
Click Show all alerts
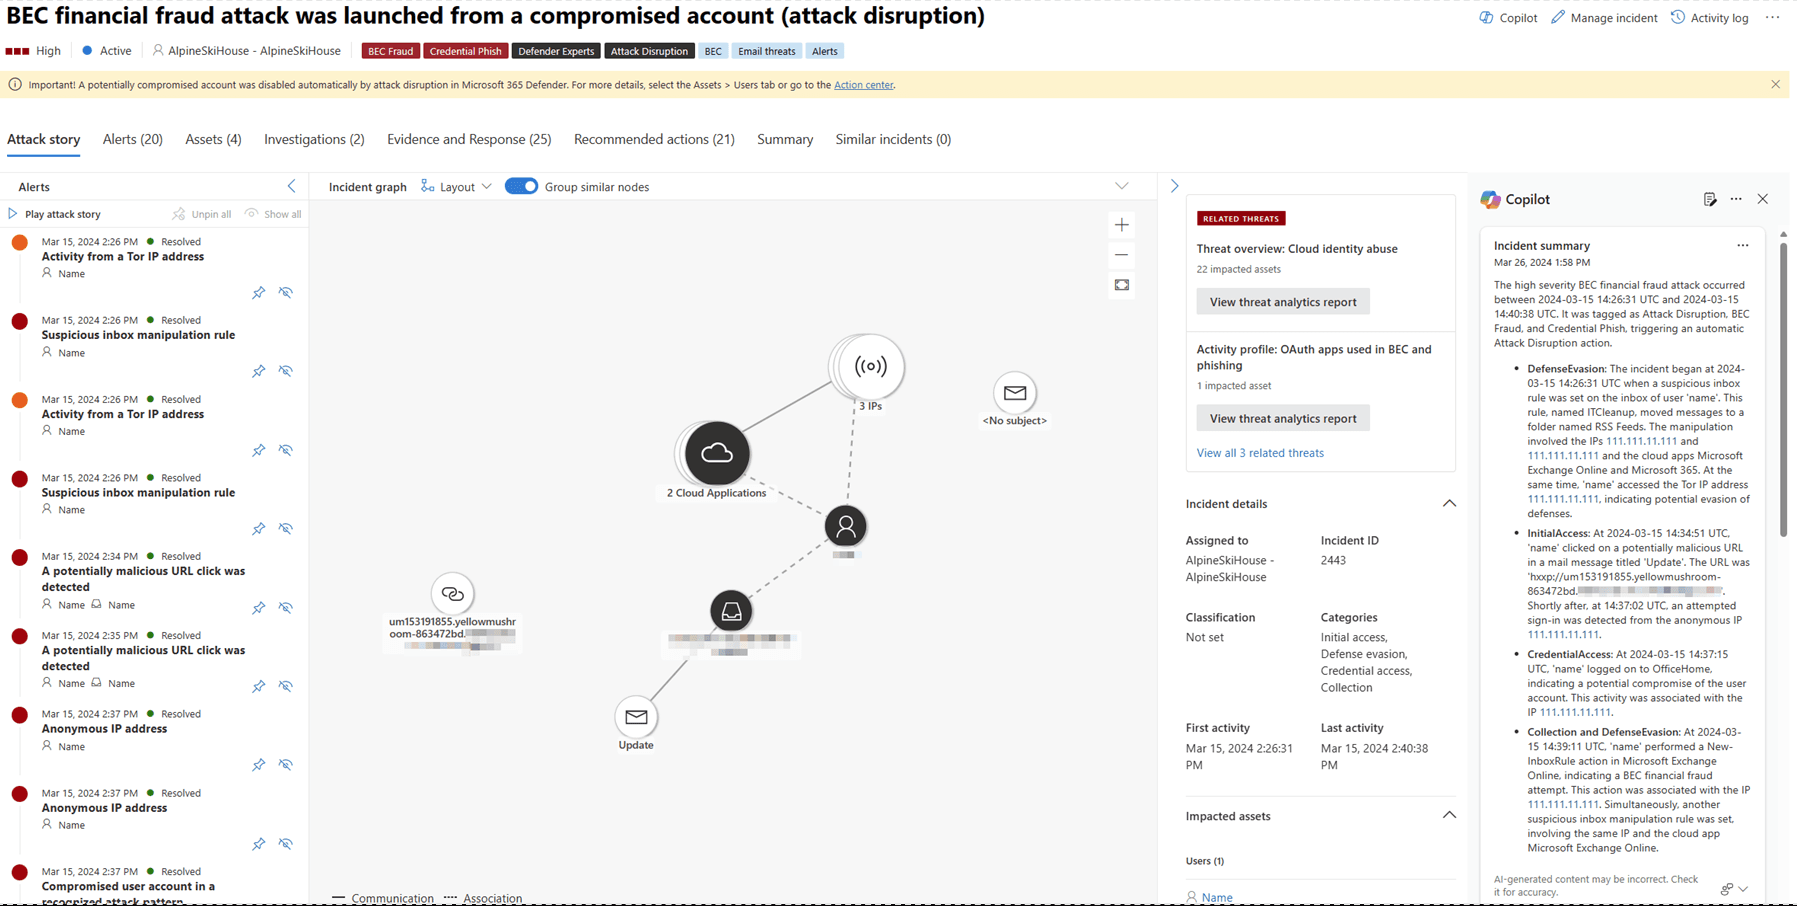point(273,214)
